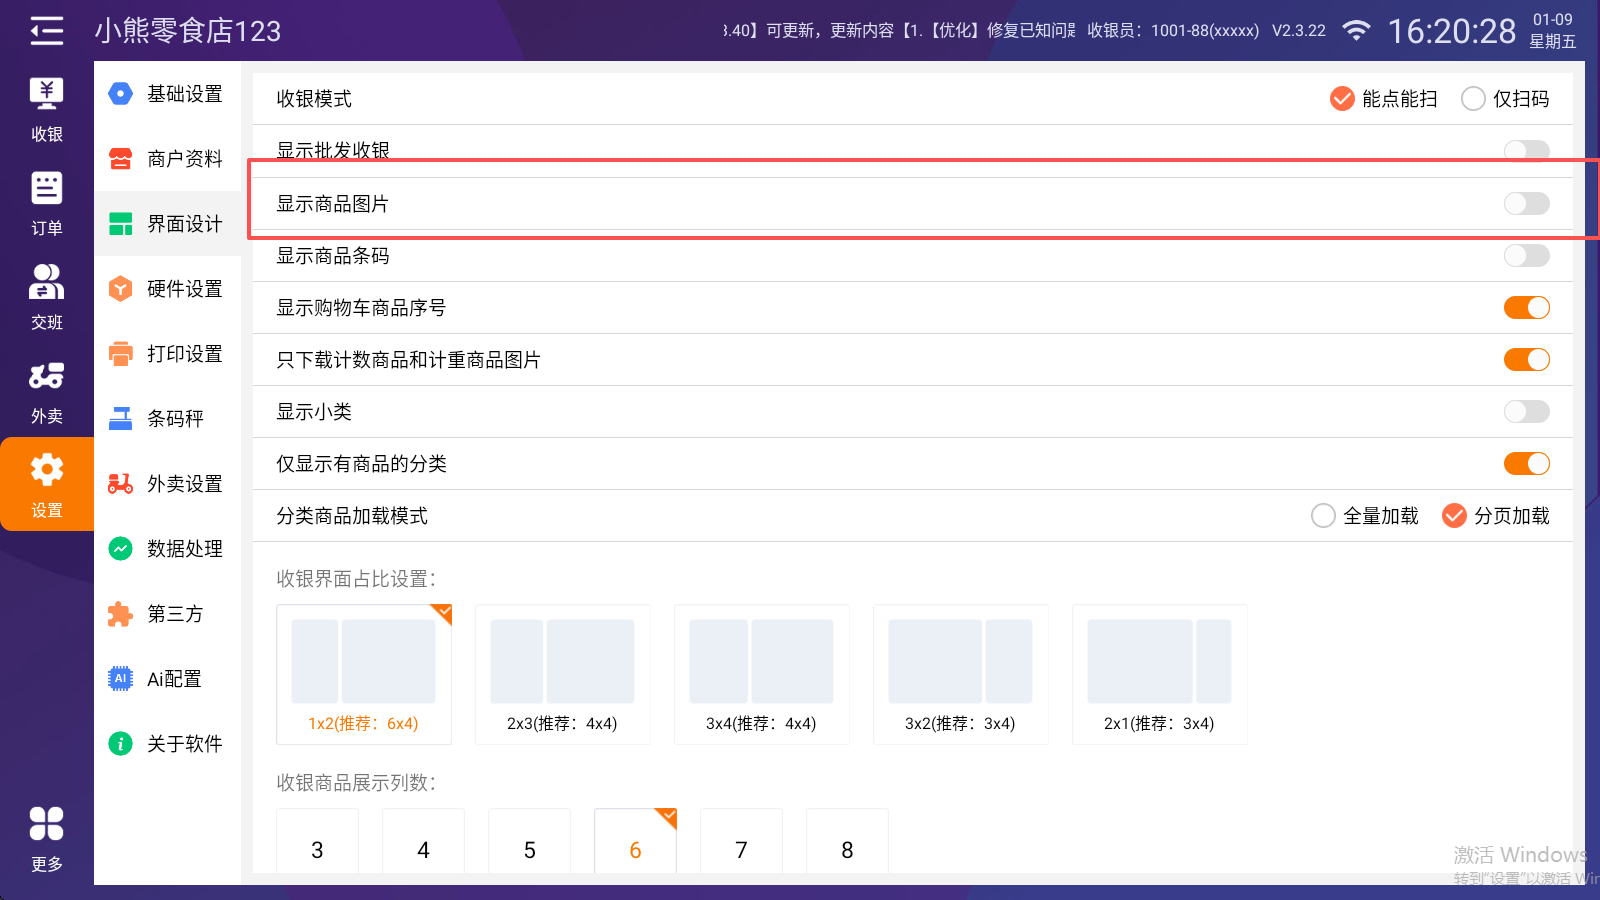Click the WiFi status icon
This screenshot has height=900, width=1600.
click(x=1356, y=31)
